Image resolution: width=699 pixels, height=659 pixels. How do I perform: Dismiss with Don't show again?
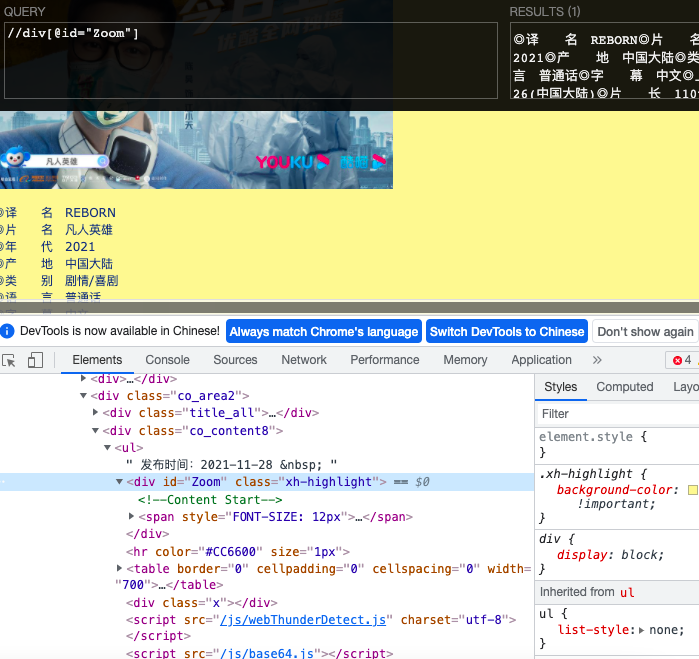click(x=645, y=331)
